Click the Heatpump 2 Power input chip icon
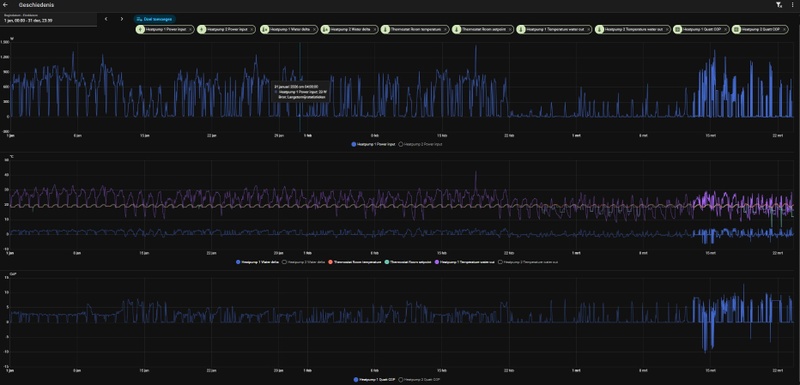Viewport: 800px width, 385px height. (x=202, y=30)
